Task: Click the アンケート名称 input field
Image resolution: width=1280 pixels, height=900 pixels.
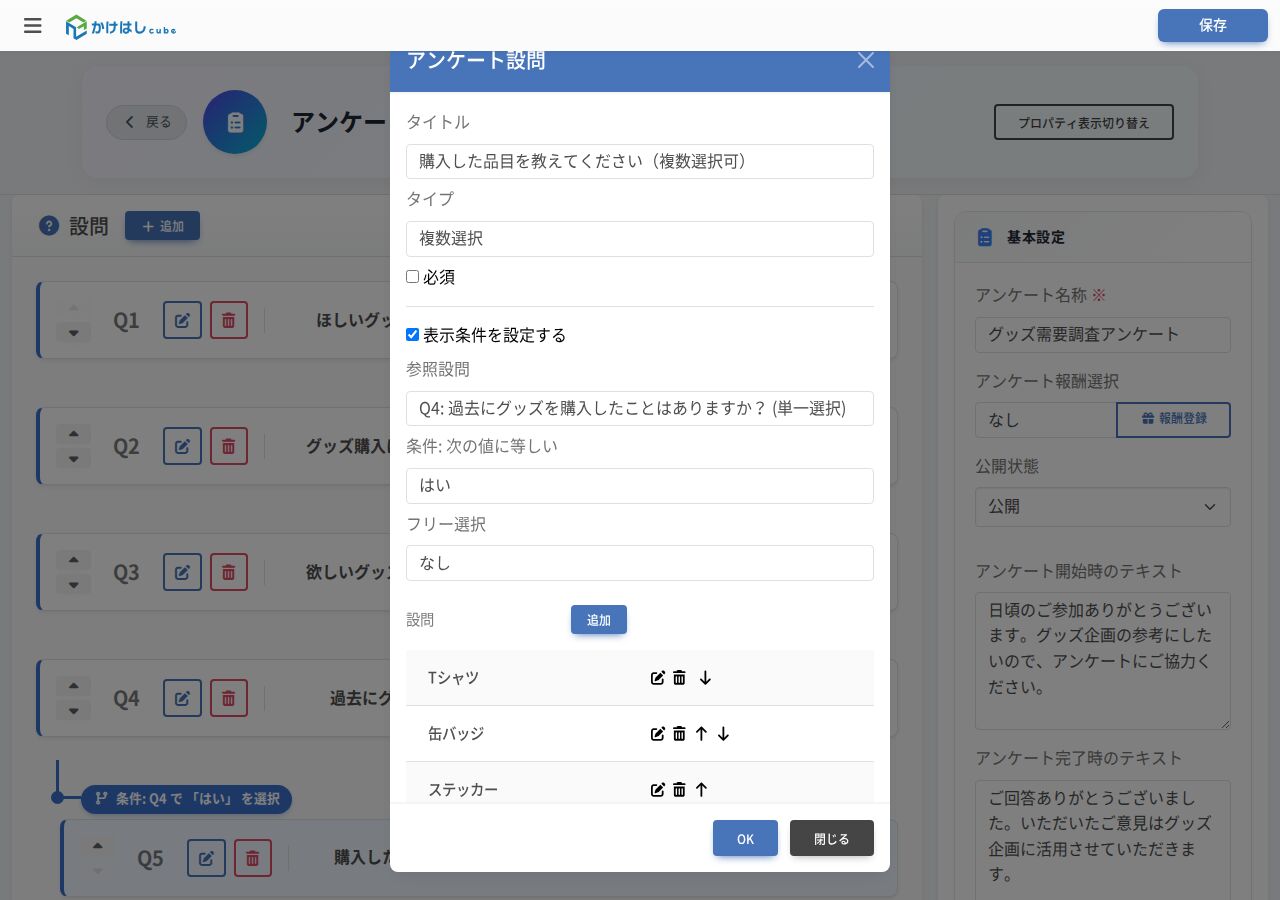Action: [x=1103, y=335]
